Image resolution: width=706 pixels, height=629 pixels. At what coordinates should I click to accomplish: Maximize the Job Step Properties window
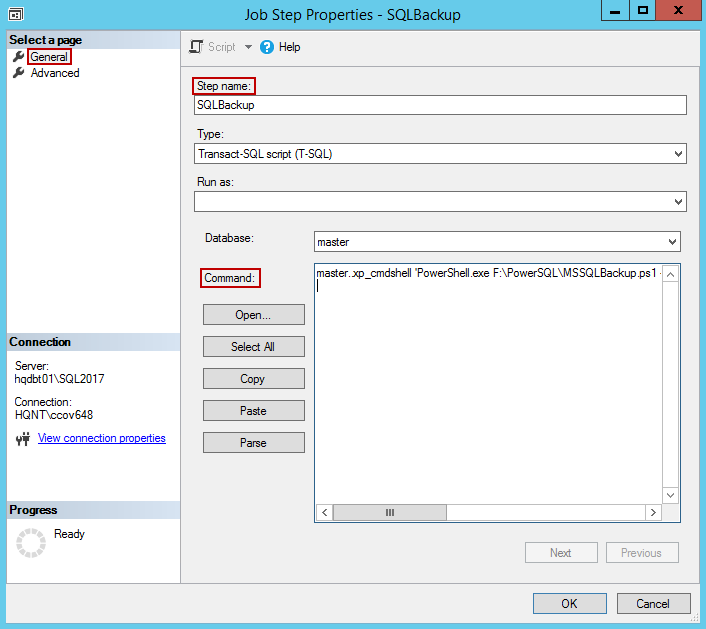[x=643, y=10]
